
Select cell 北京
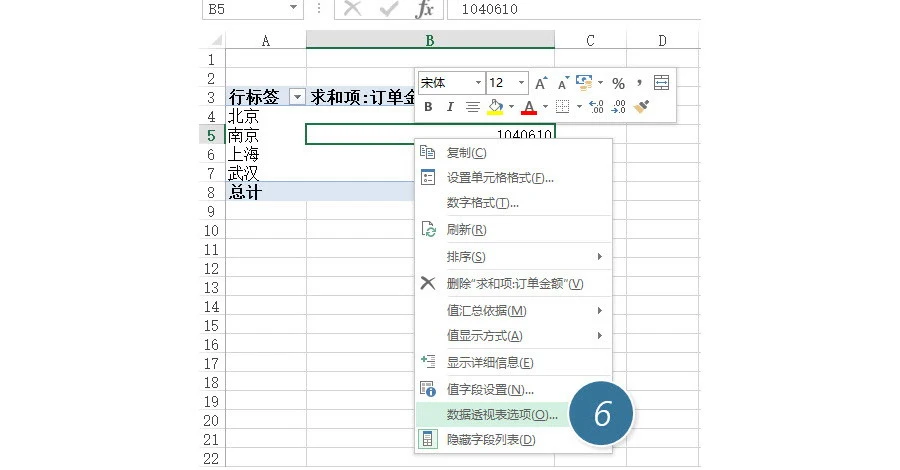click(x=266, y=116)
